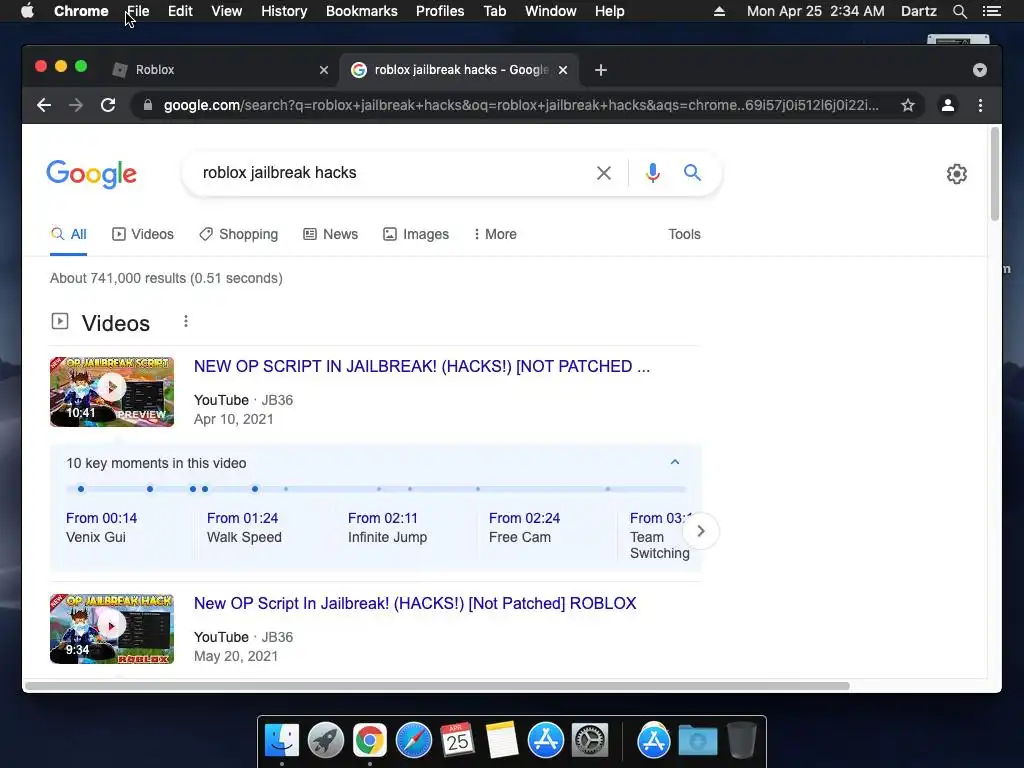Open the Trash in the Dock
The height and width of the screenshot is (768, 1024).
pos(741,741)
